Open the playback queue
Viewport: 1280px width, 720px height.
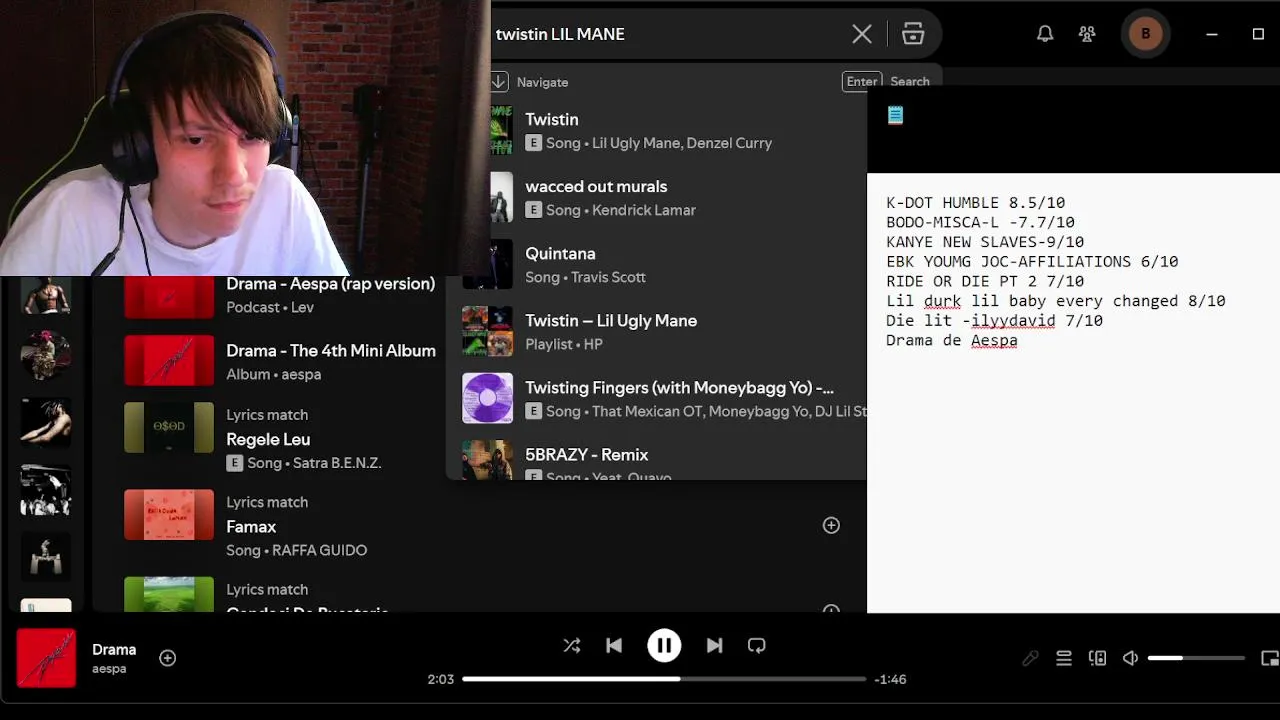[1064, 658]
